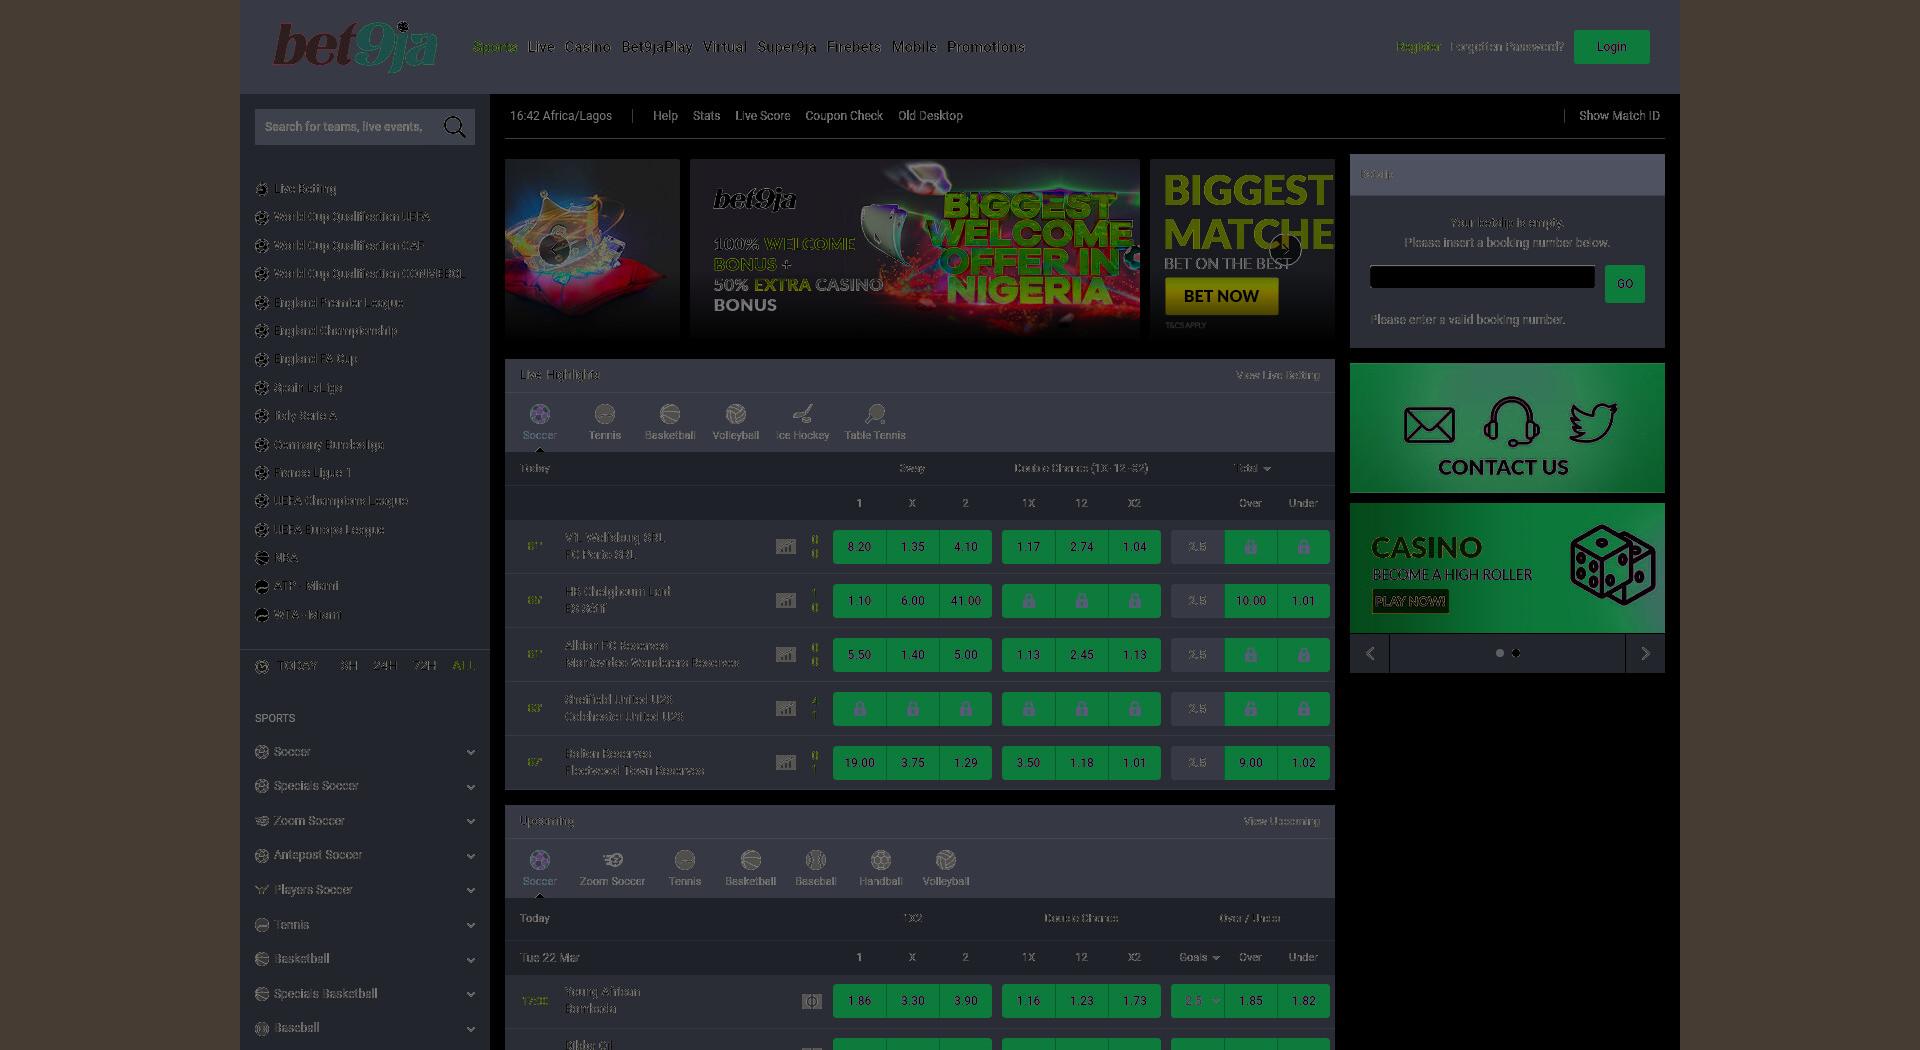Image resolution: width=1920 pixels, height=1050 pixels.
Task: Filter events by 3H
Action: click(x=349, y=666)
